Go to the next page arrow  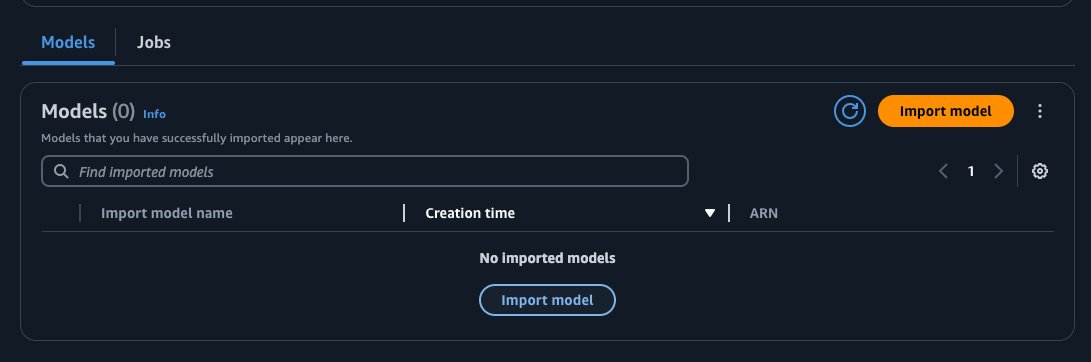point(998,171)
